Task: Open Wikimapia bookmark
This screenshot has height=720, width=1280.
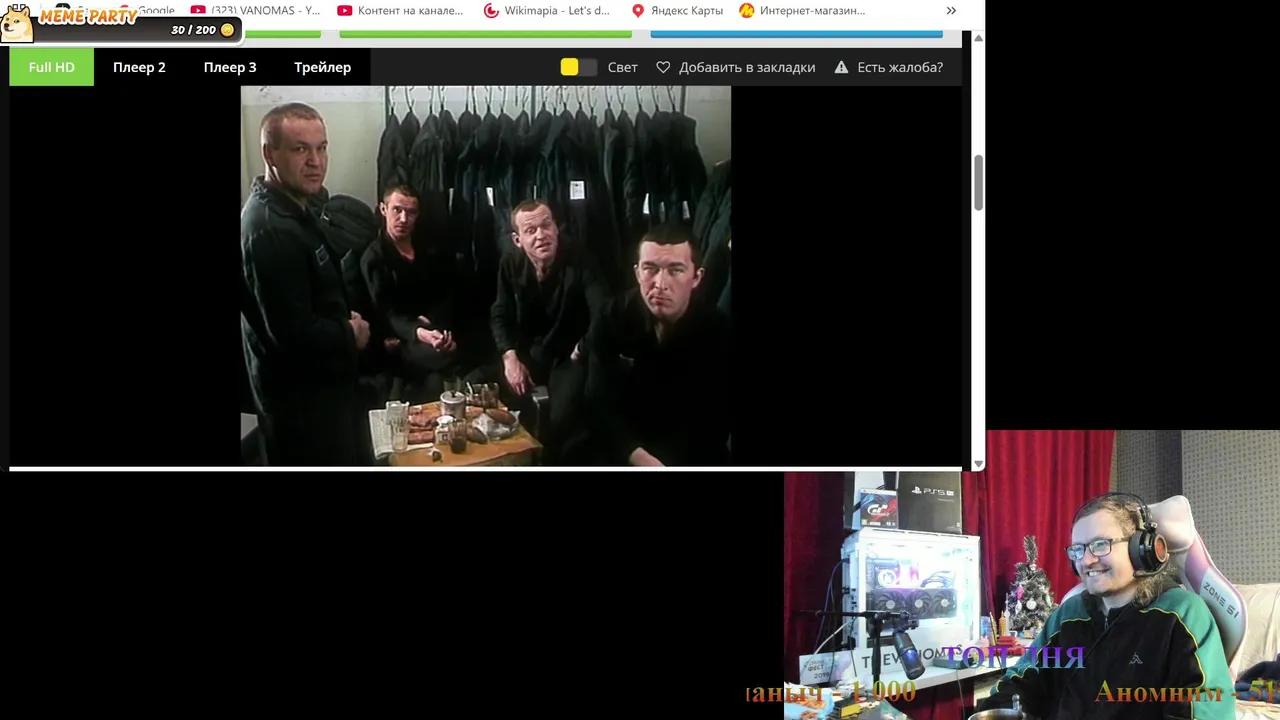Action: (x=547, y=10)
